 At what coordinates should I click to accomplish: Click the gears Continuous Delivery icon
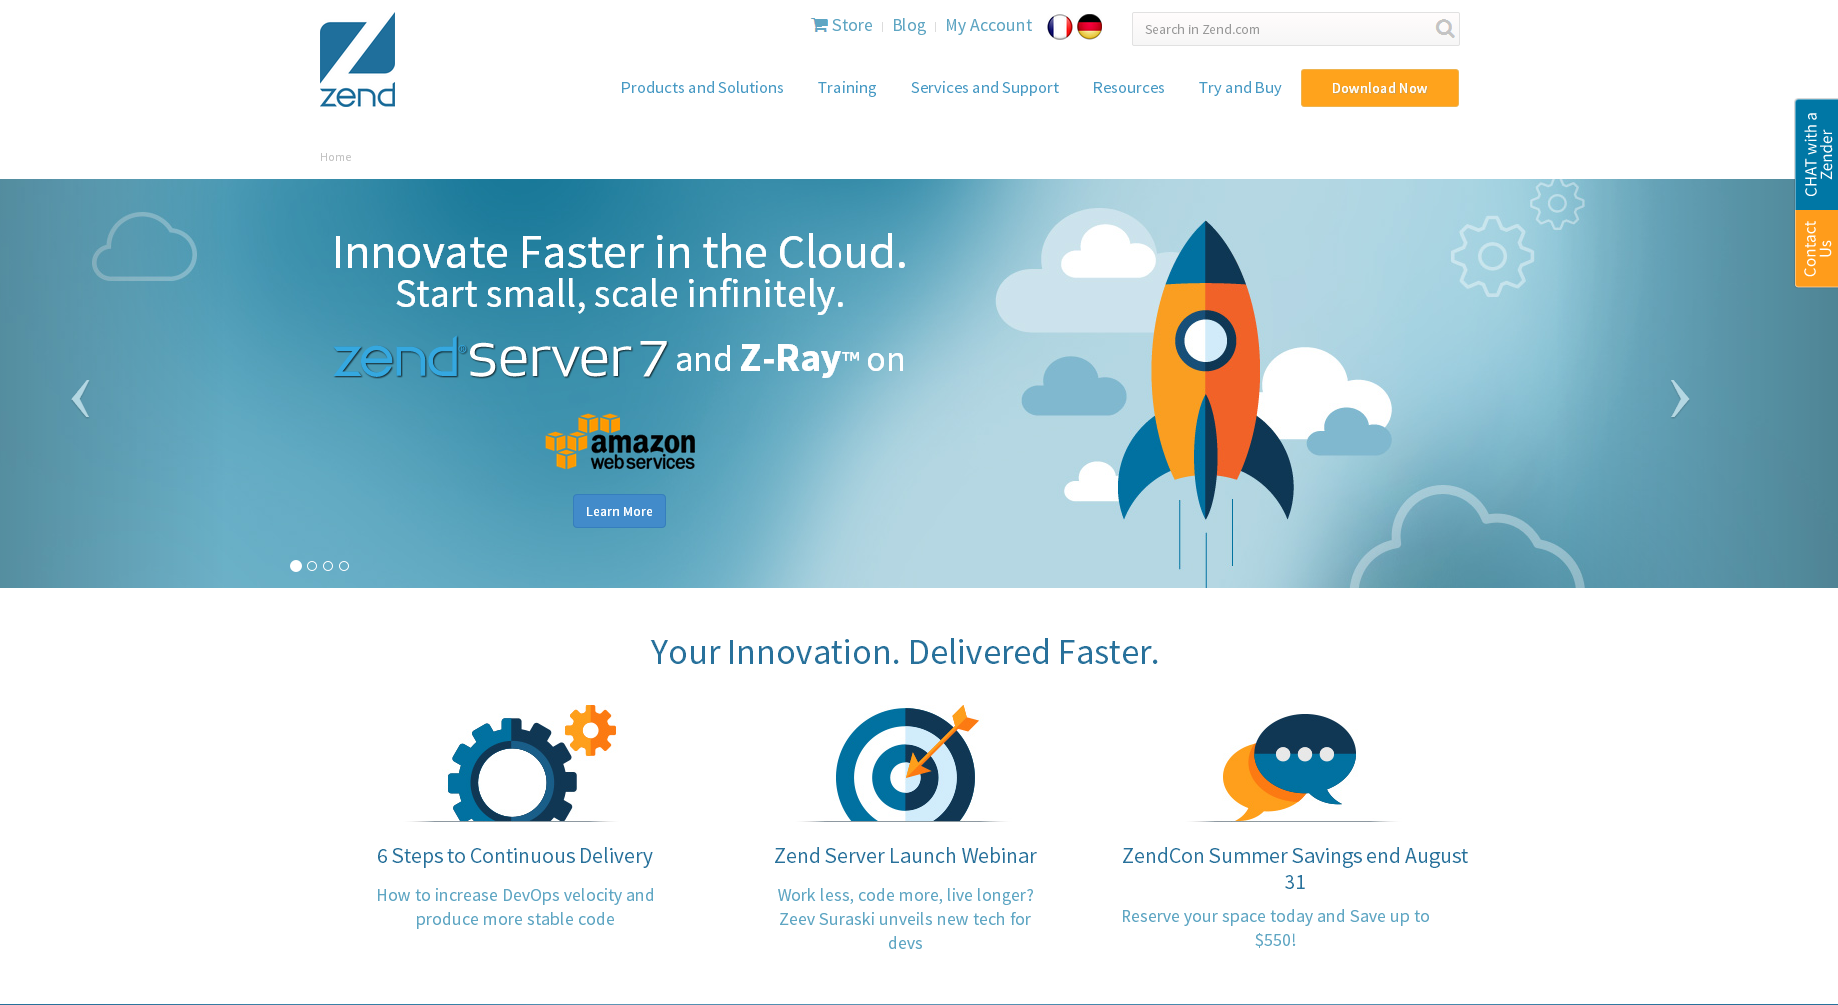click(x=531, y=763)
